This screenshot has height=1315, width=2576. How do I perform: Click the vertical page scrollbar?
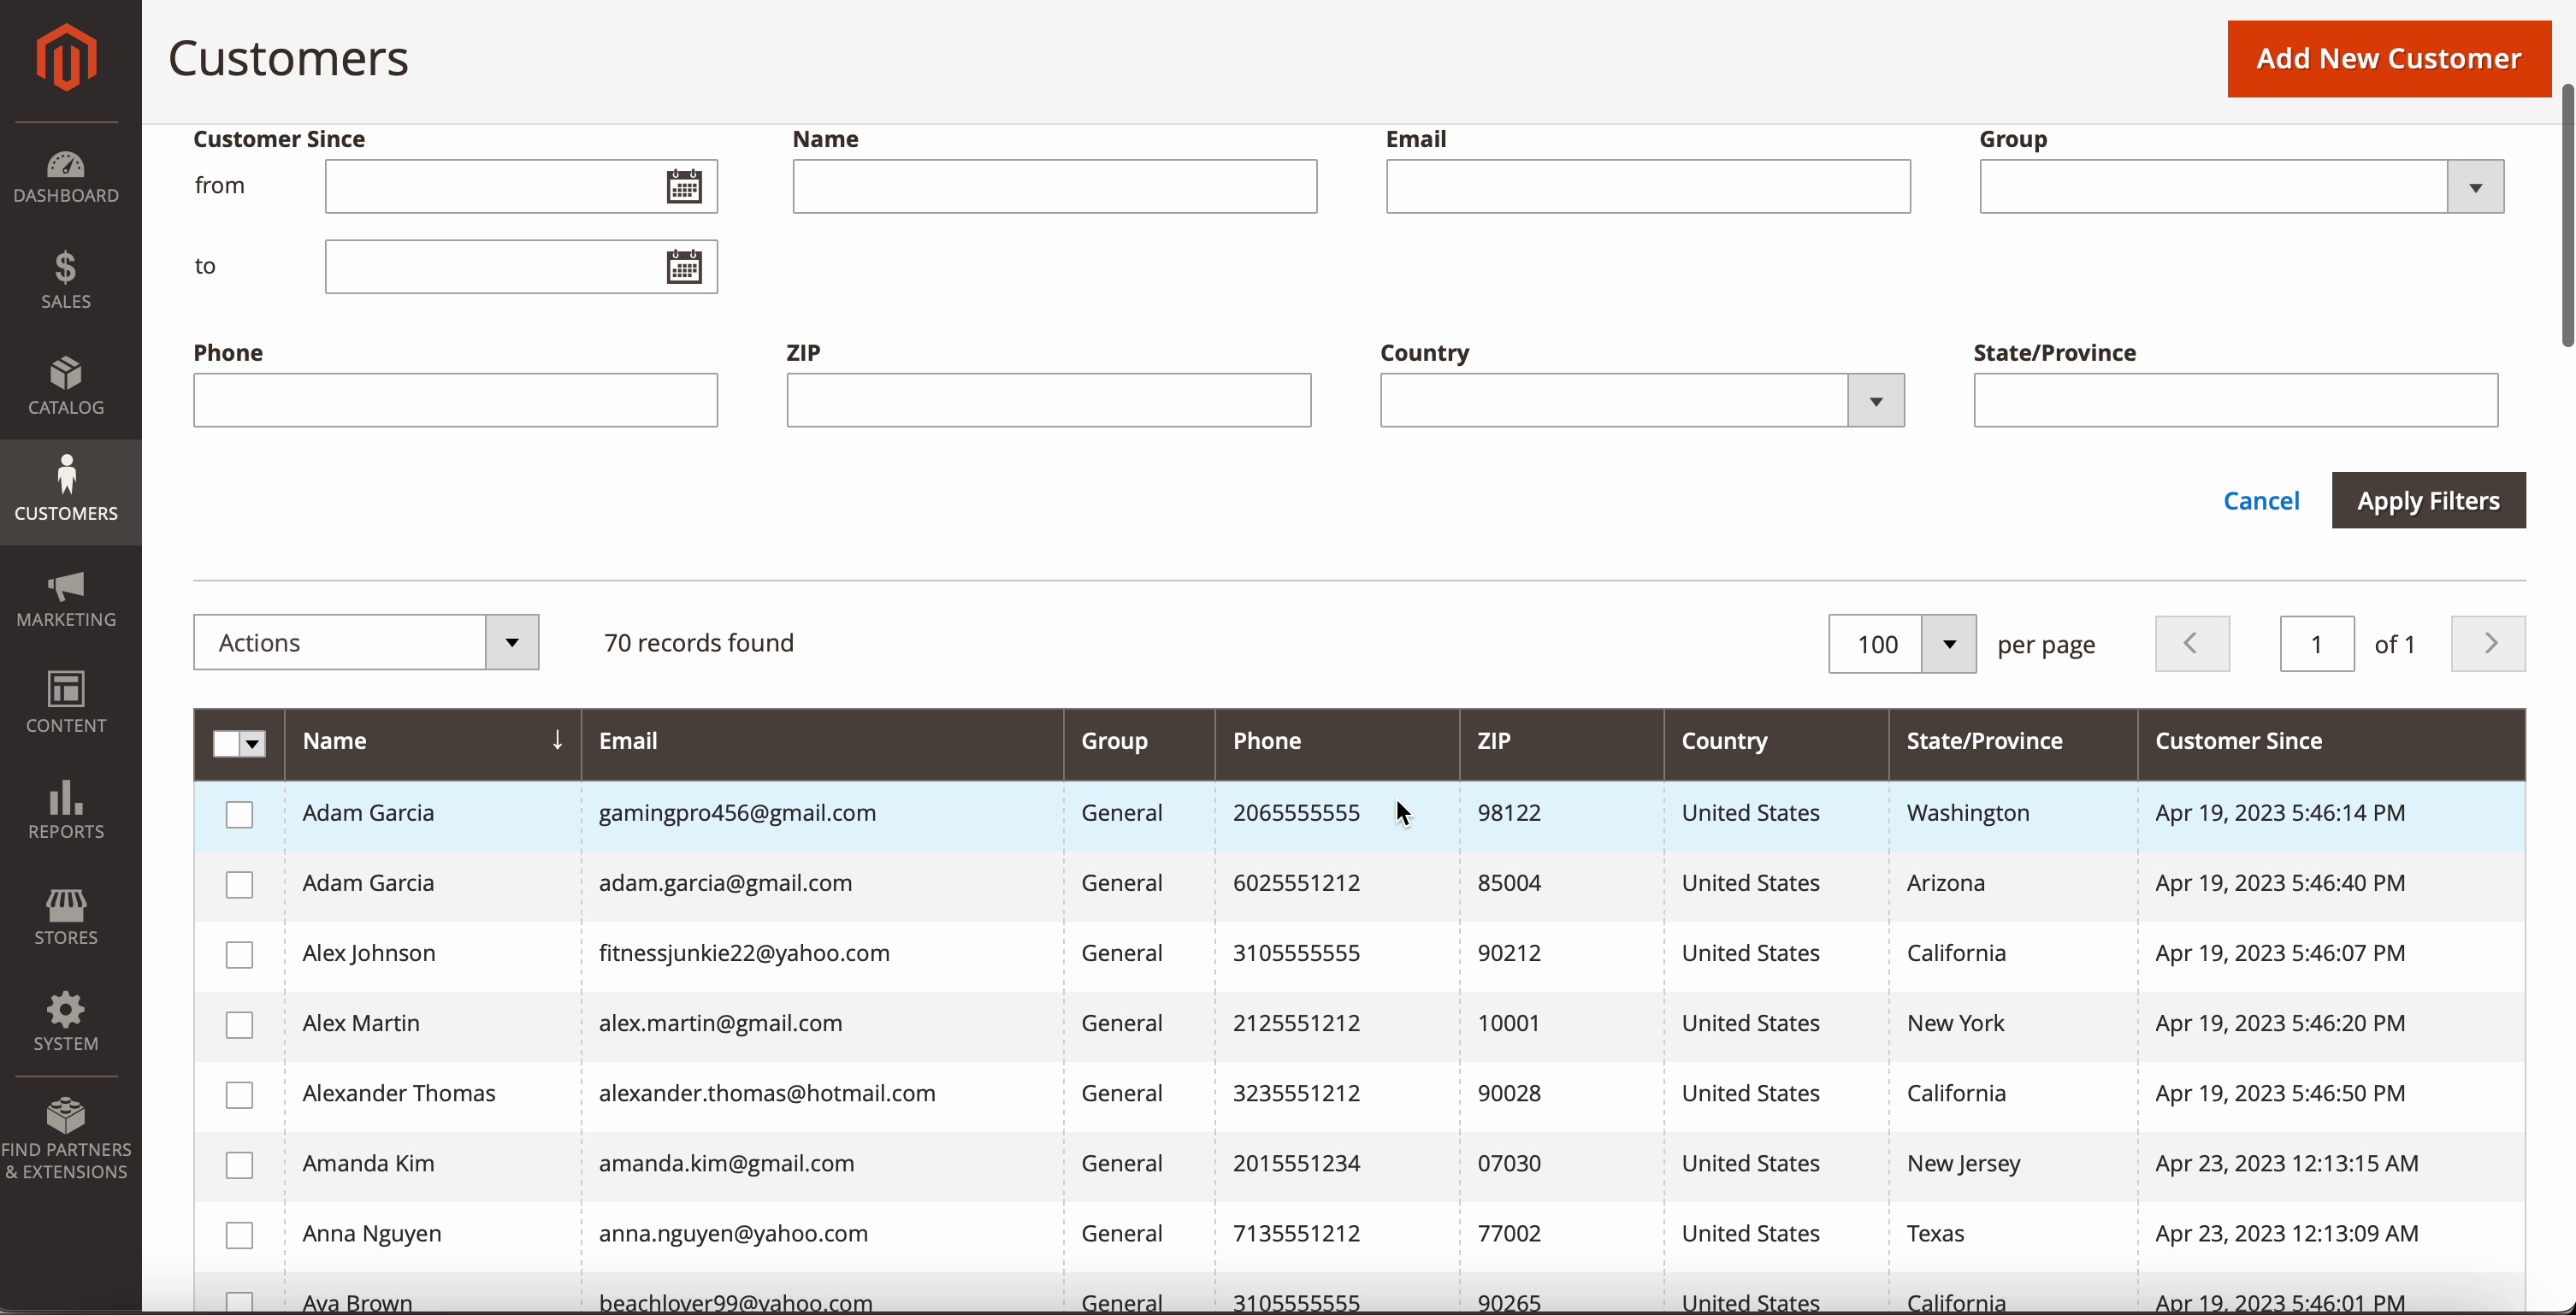click(2567, 215)
